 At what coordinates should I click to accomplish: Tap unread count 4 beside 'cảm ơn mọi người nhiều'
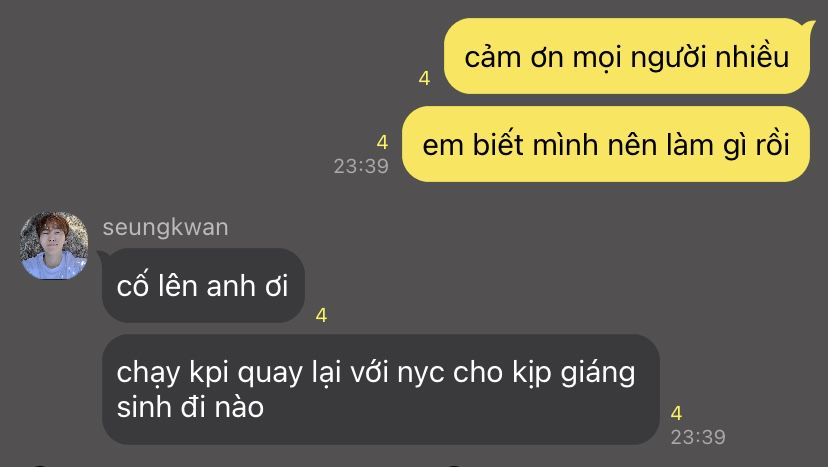tap(424, 78)
